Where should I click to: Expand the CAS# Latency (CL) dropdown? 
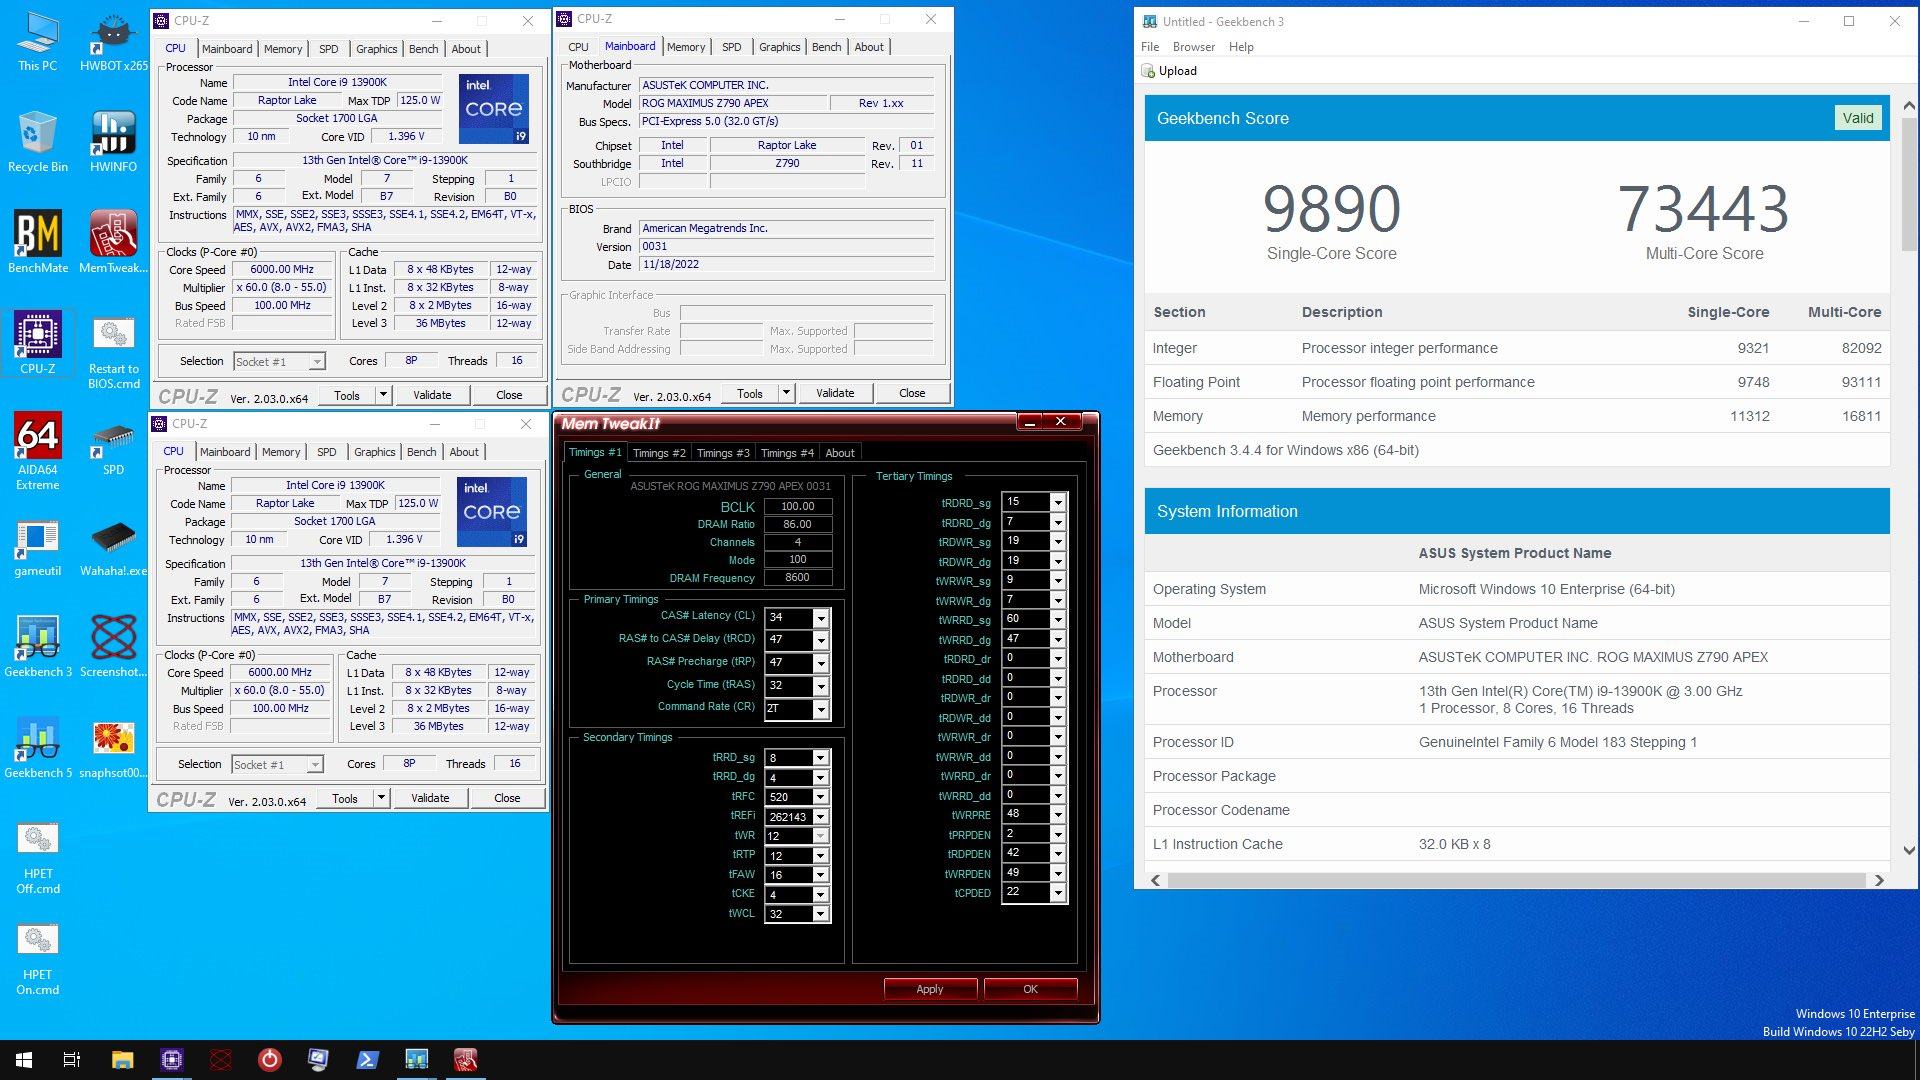pyautogui.click(x=821, y=618)
